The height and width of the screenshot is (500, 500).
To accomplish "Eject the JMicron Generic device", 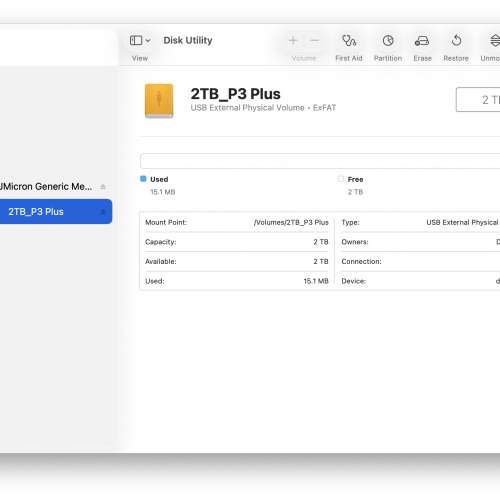I will [x=103, y=187].
